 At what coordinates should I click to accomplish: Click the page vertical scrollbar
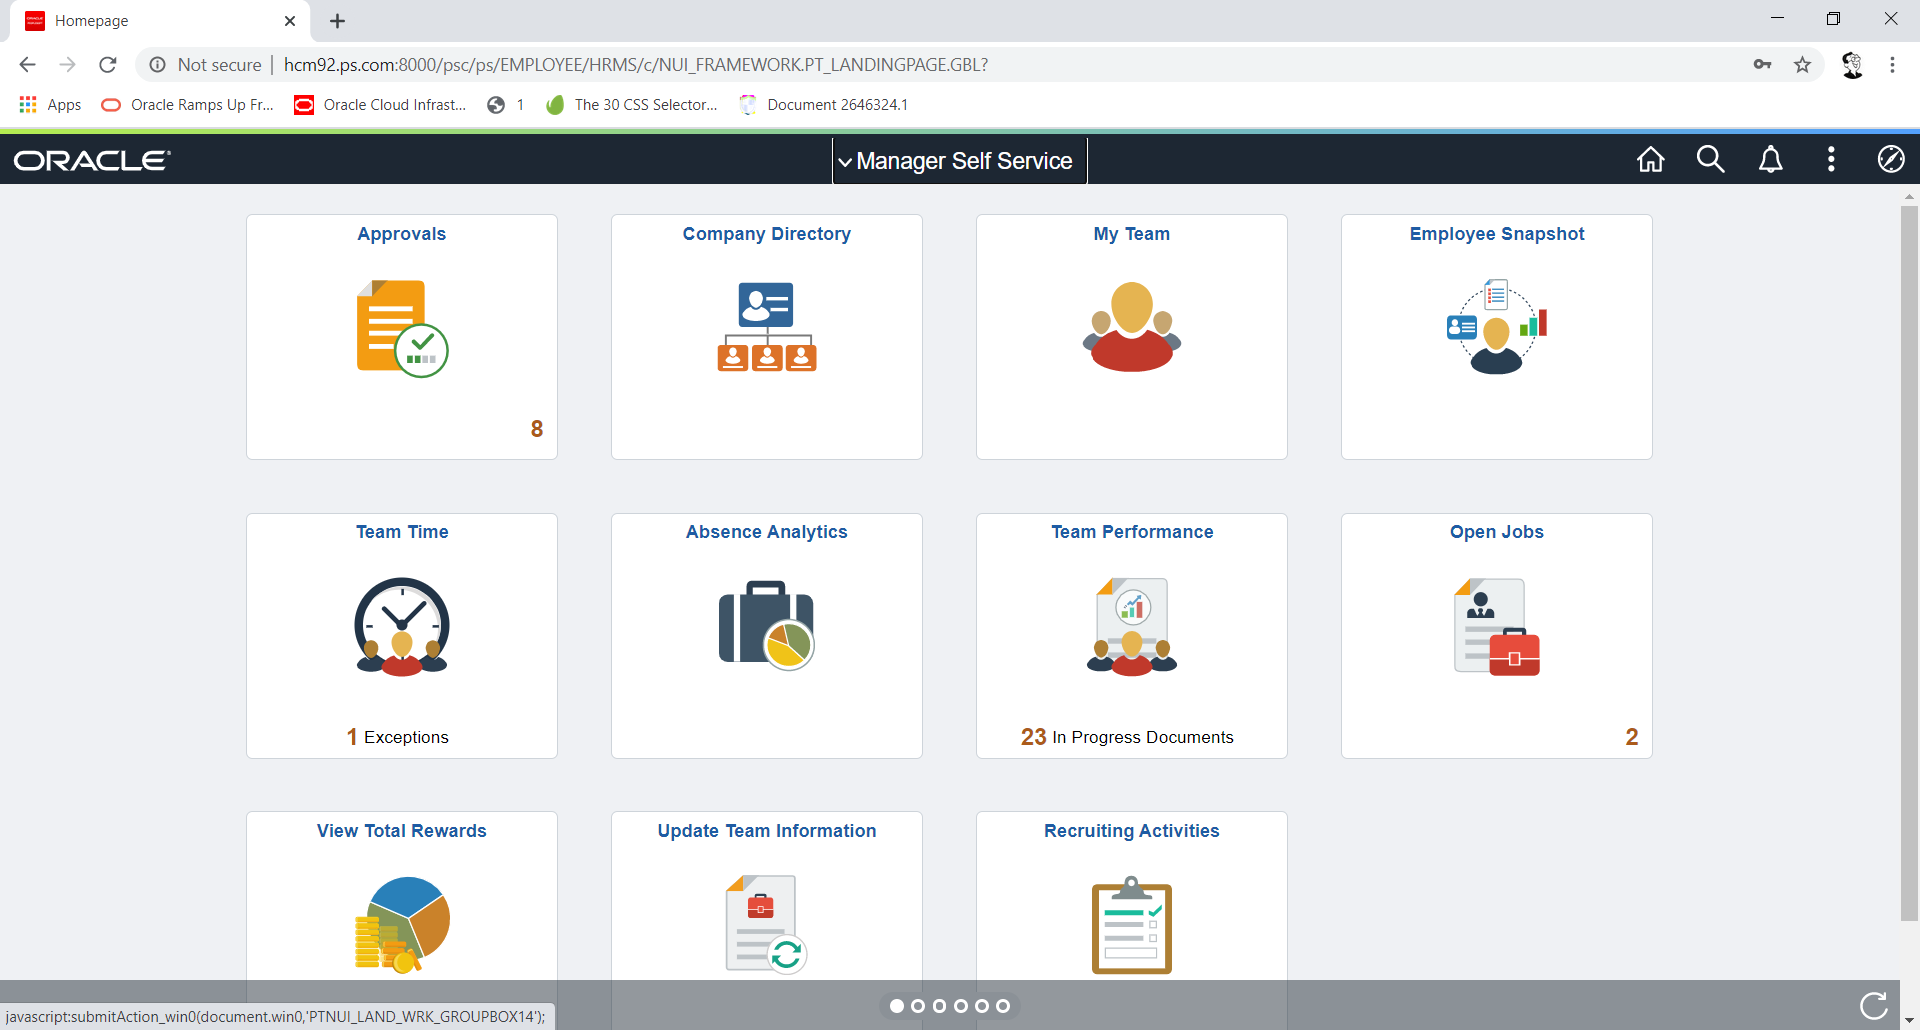[1909, 560]
